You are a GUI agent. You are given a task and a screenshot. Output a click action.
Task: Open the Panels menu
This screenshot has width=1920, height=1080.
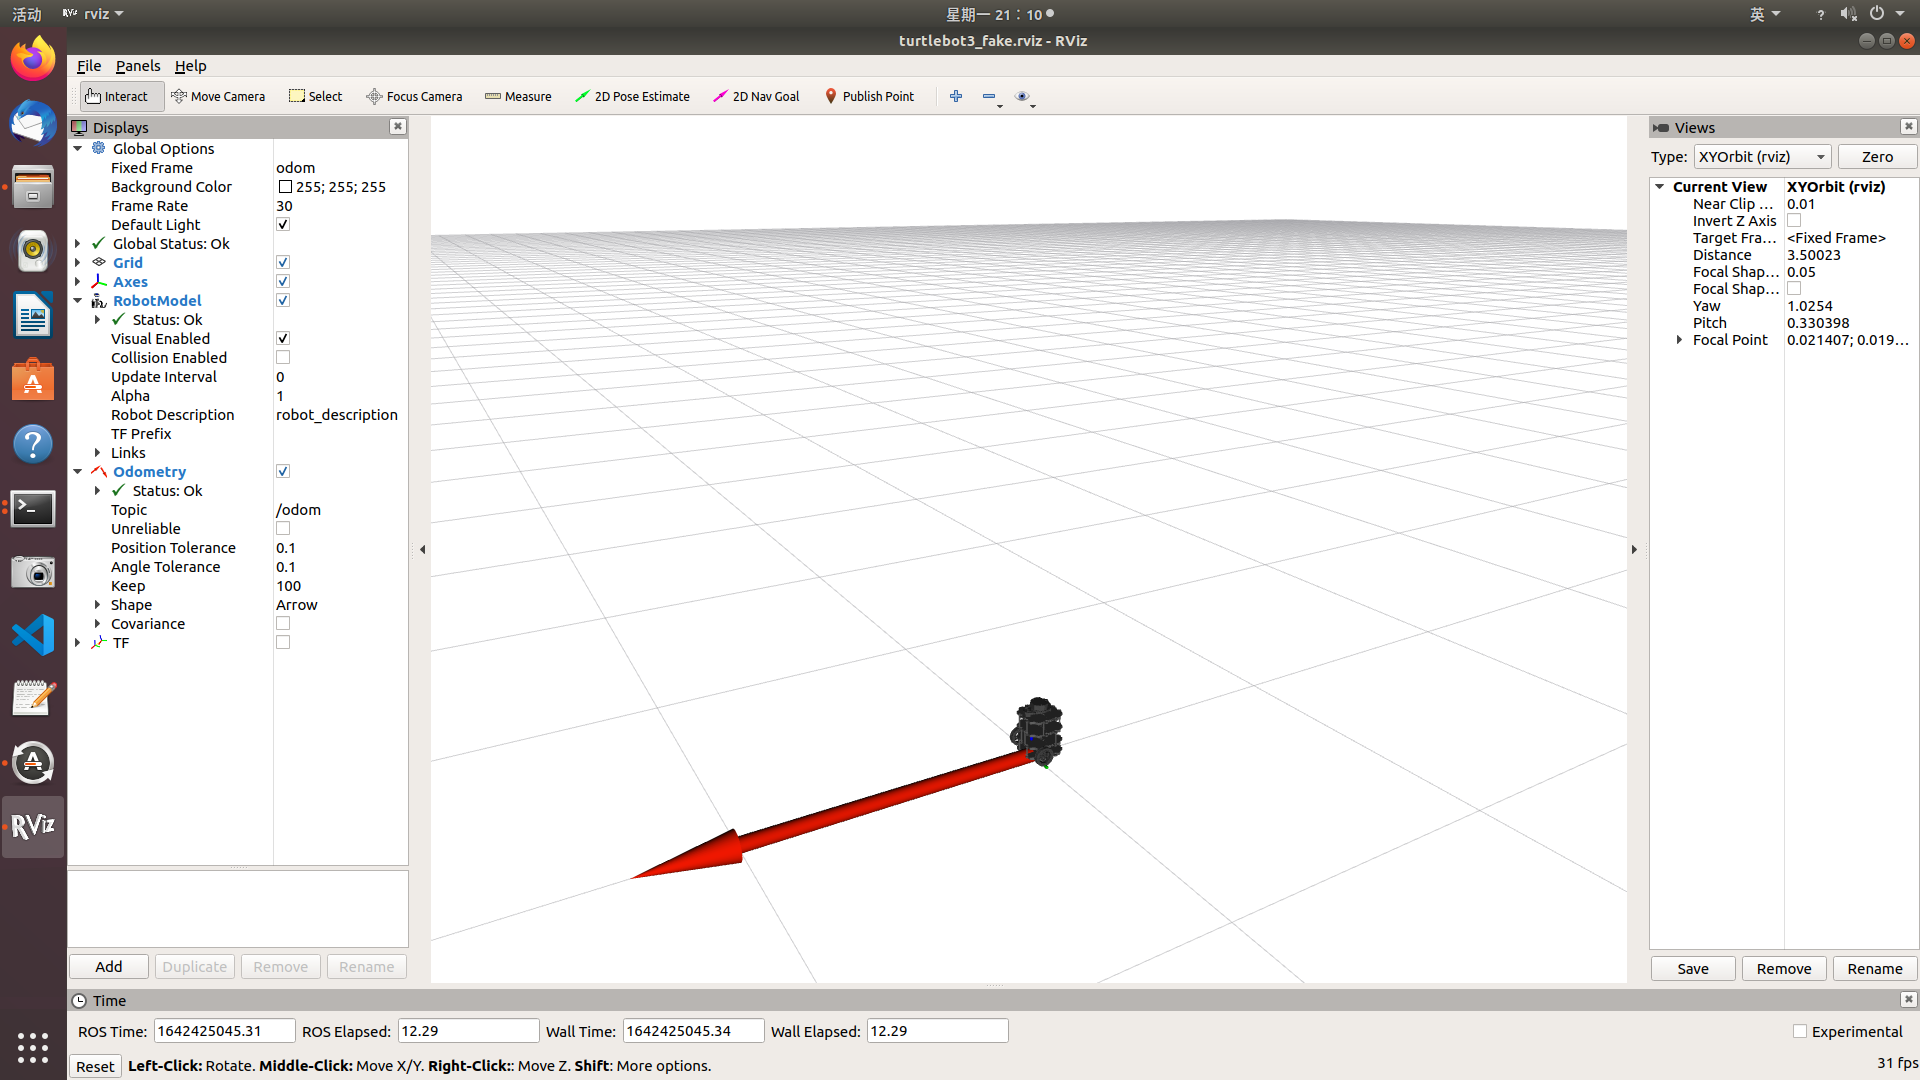click(138, 65)
